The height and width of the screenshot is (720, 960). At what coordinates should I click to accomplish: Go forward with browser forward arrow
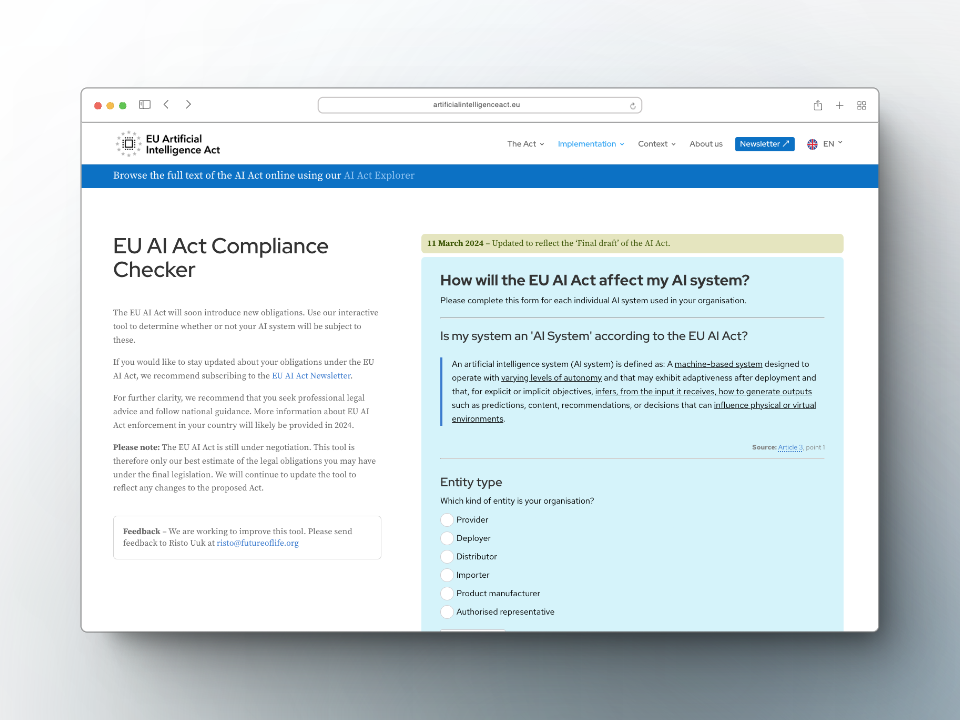[188, 105]
